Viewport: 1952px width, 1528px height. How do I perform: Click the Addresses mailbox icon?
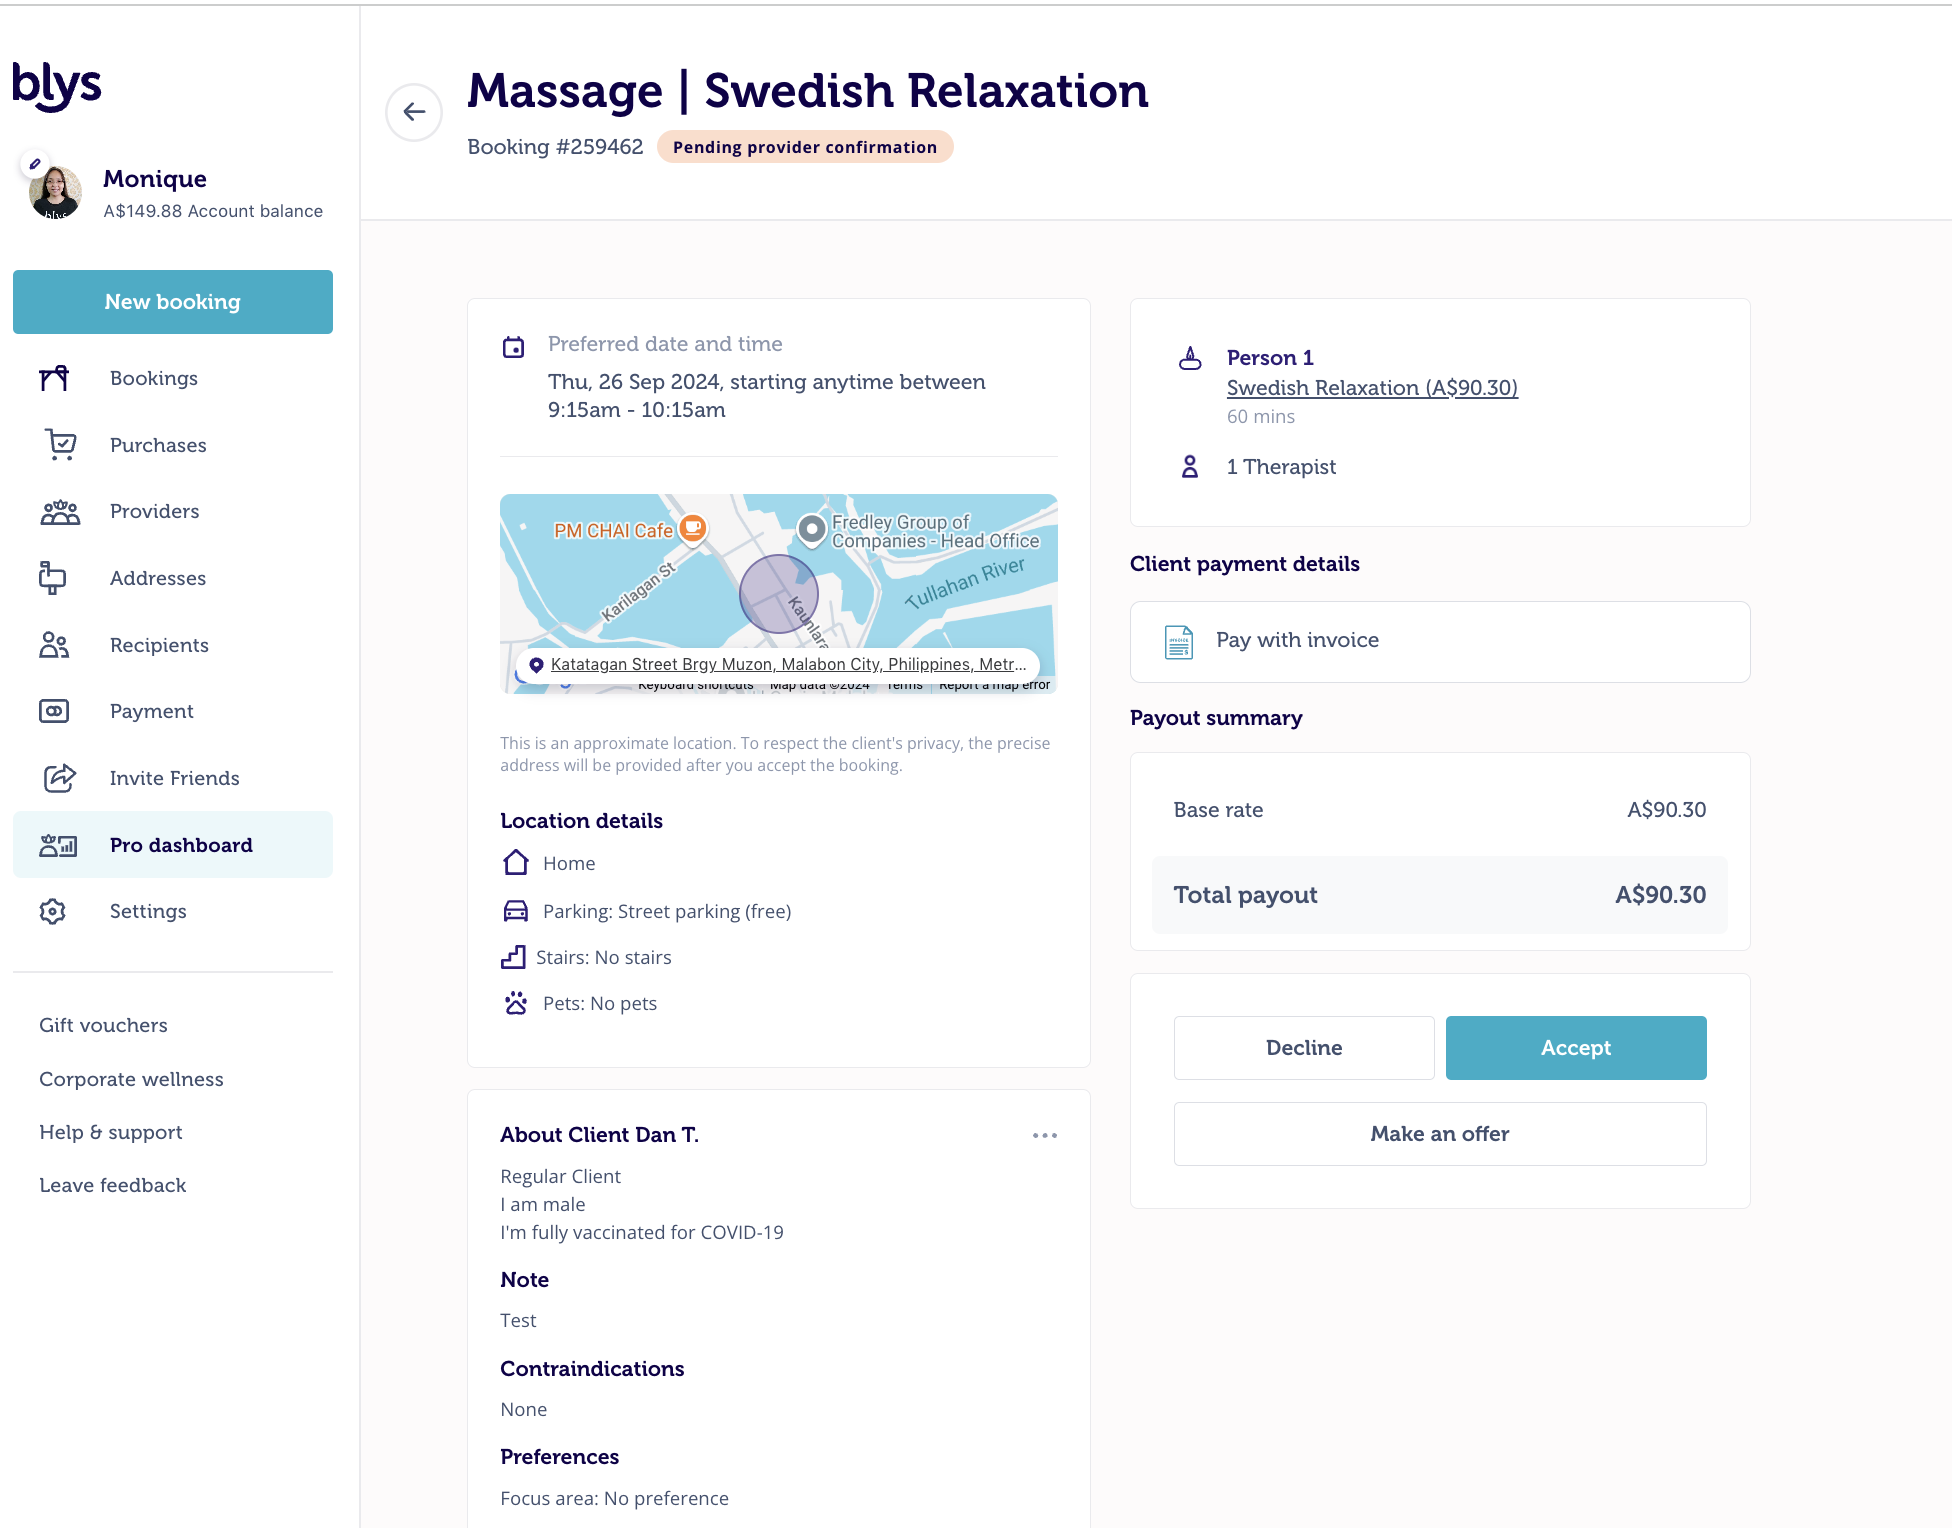(x=52, y=578)
